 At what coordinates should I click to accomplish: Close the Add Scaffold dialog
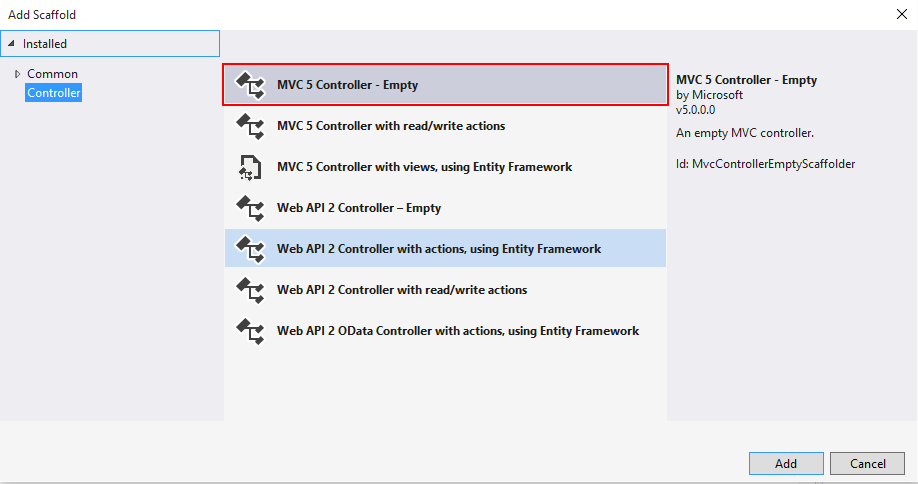point(901,14)
